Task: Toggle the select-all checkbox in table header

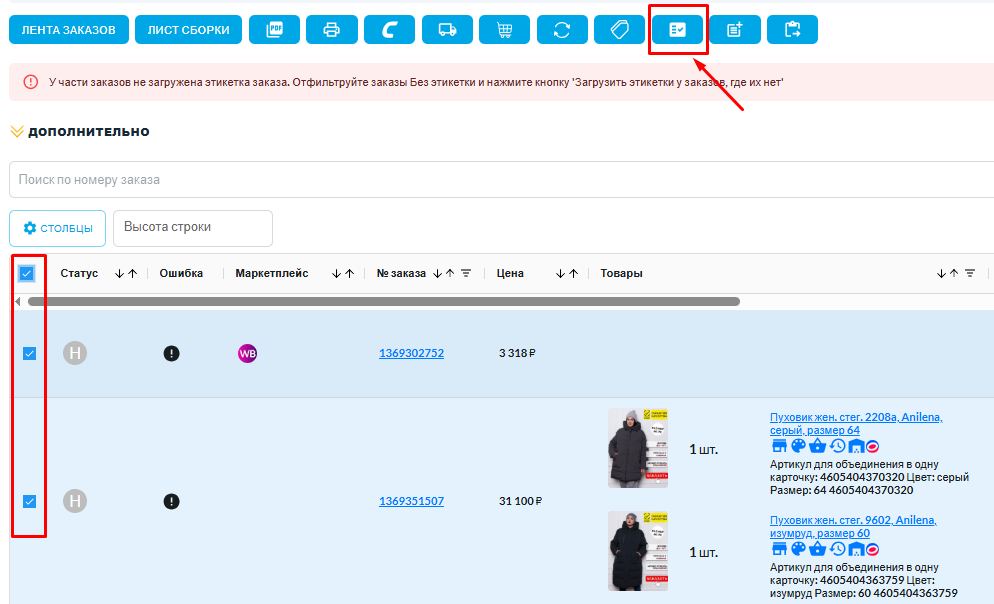Action: tap(28, 273)
